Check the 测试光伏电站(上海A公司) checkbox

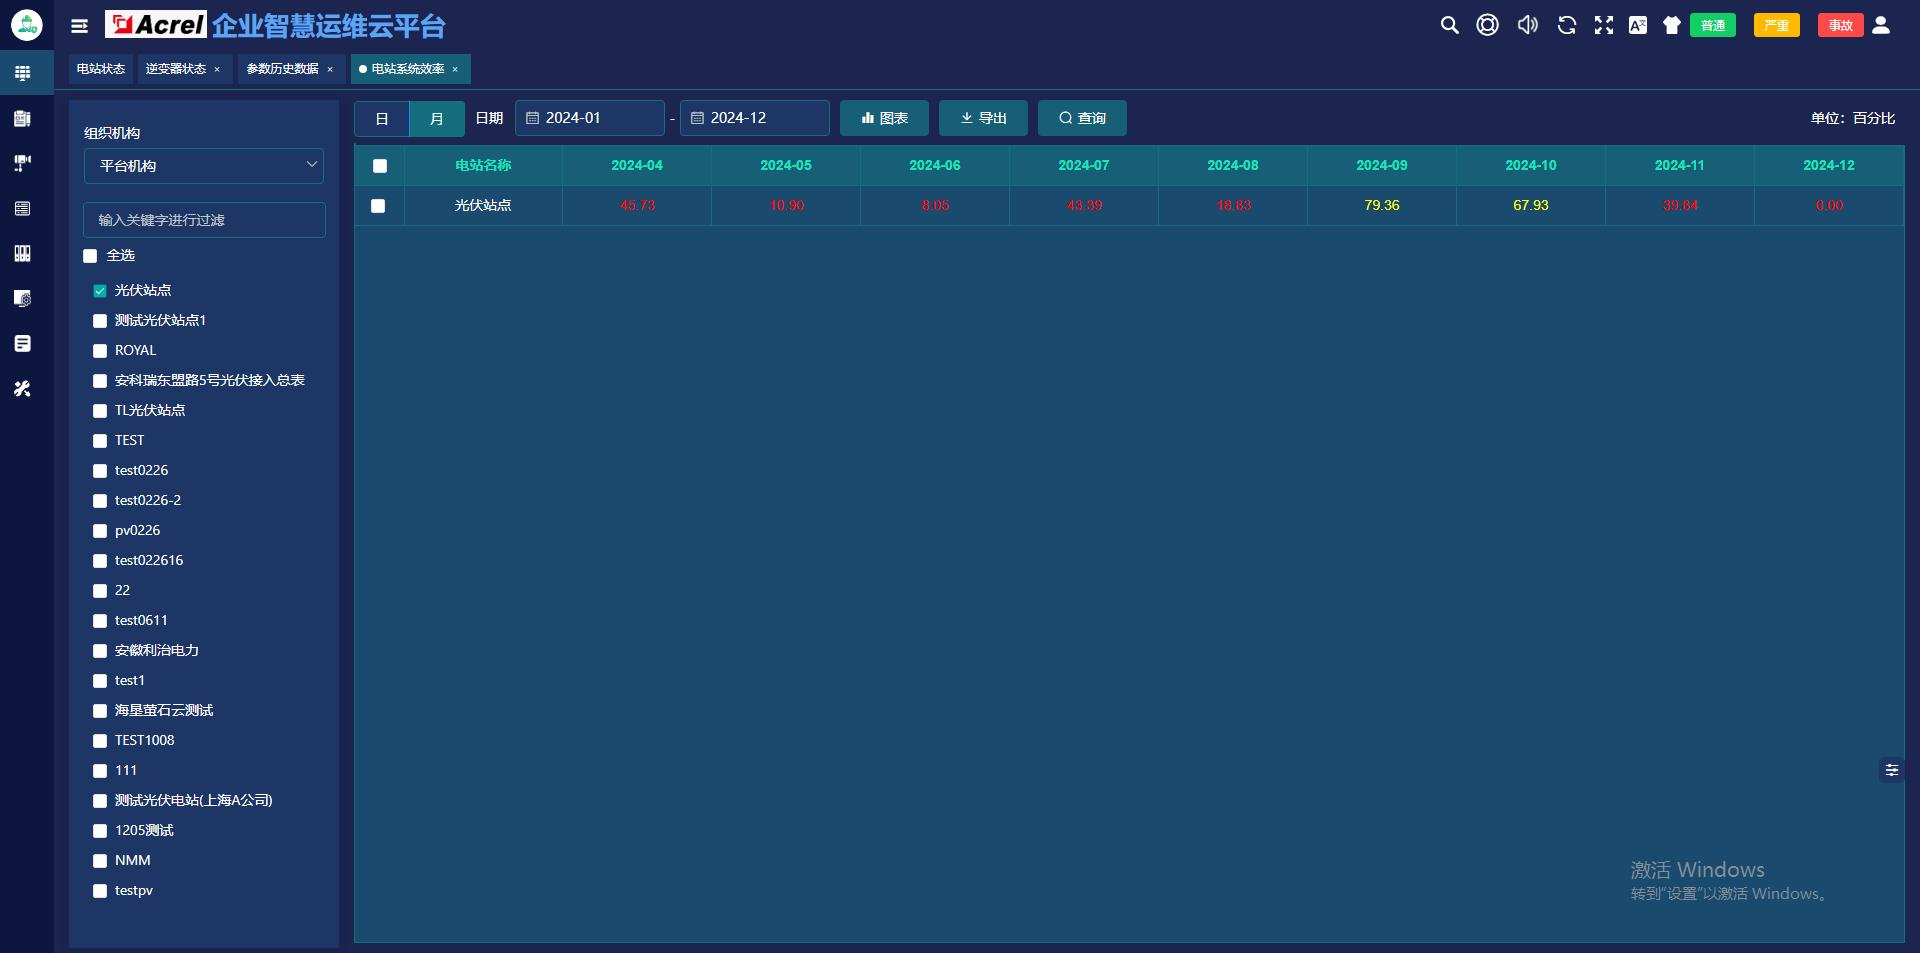point(100,801)
